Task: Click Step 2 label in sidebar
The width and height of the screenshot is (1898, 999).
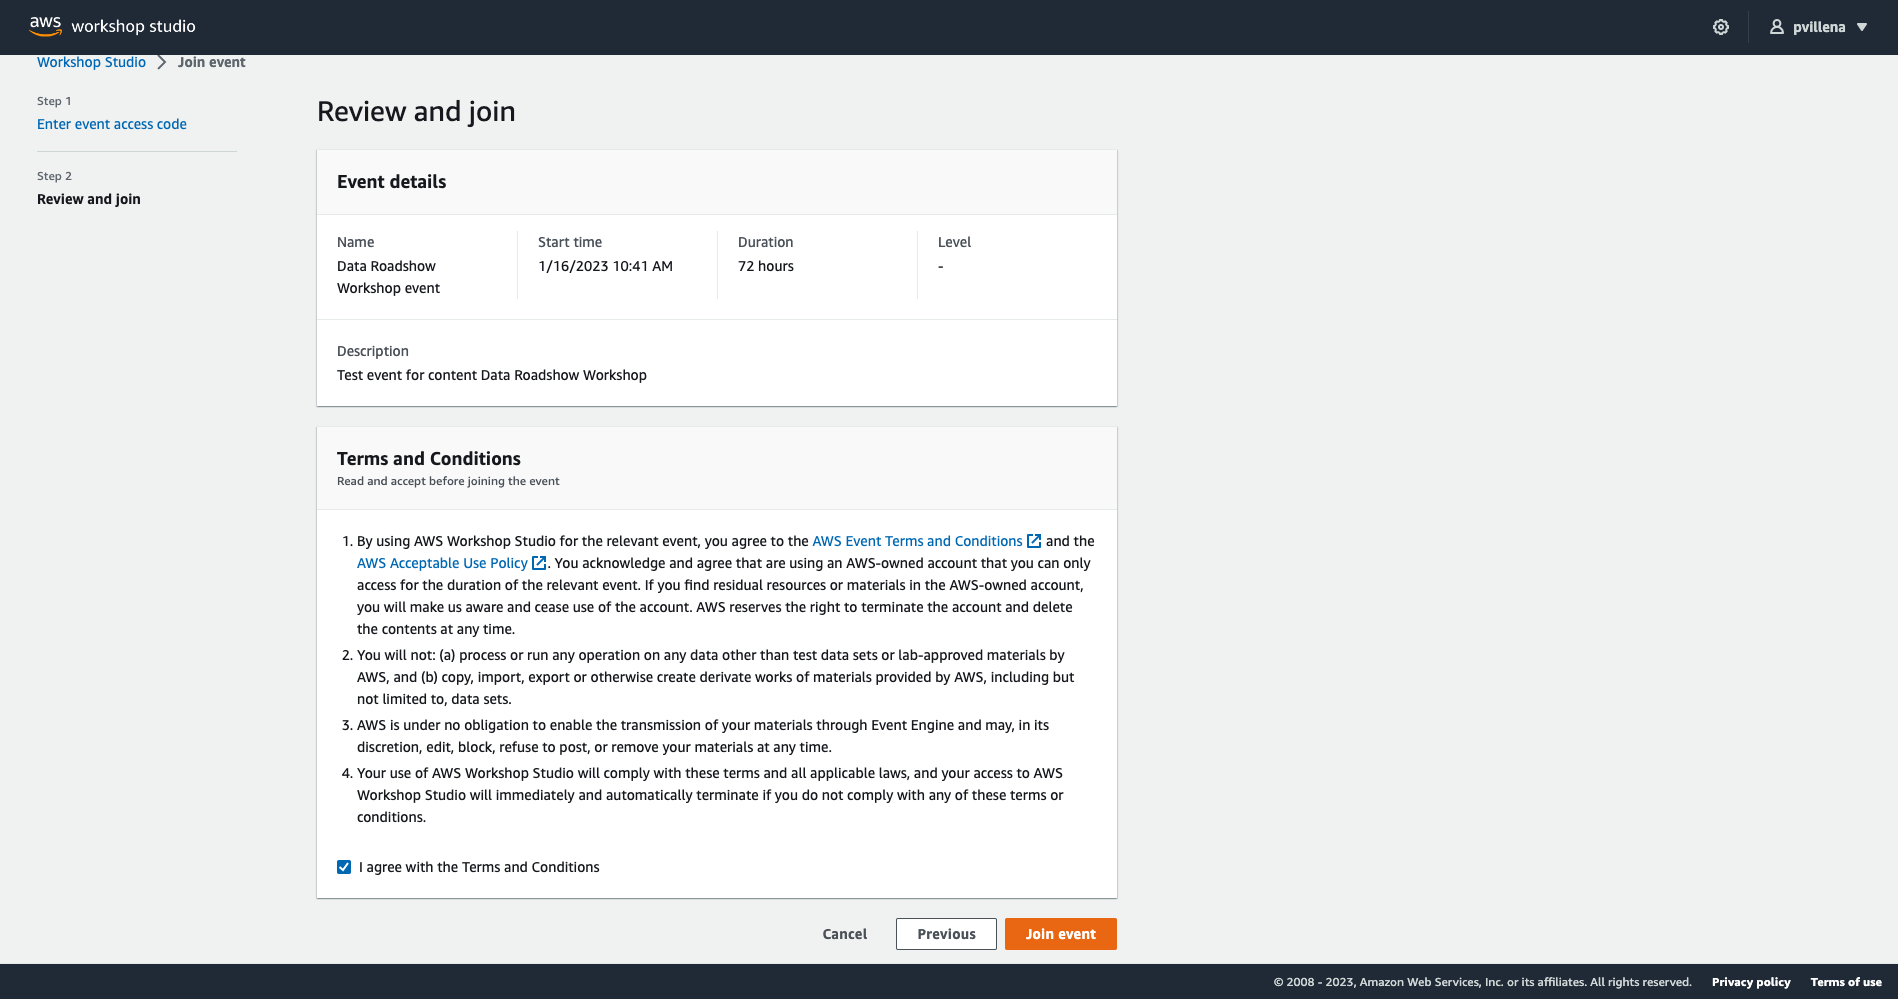Action: (54, 176)
